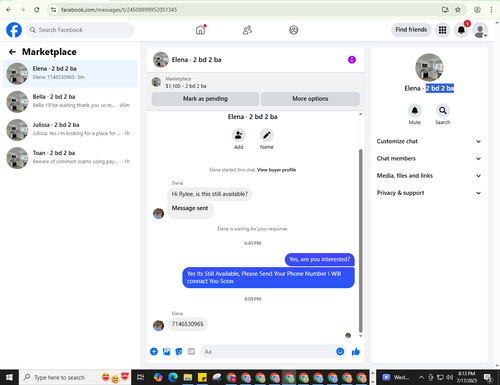Screen dimensions: 500x385
Task: Click the Search Facebook field
Action: pyautogui.click(x=80, y=30)
